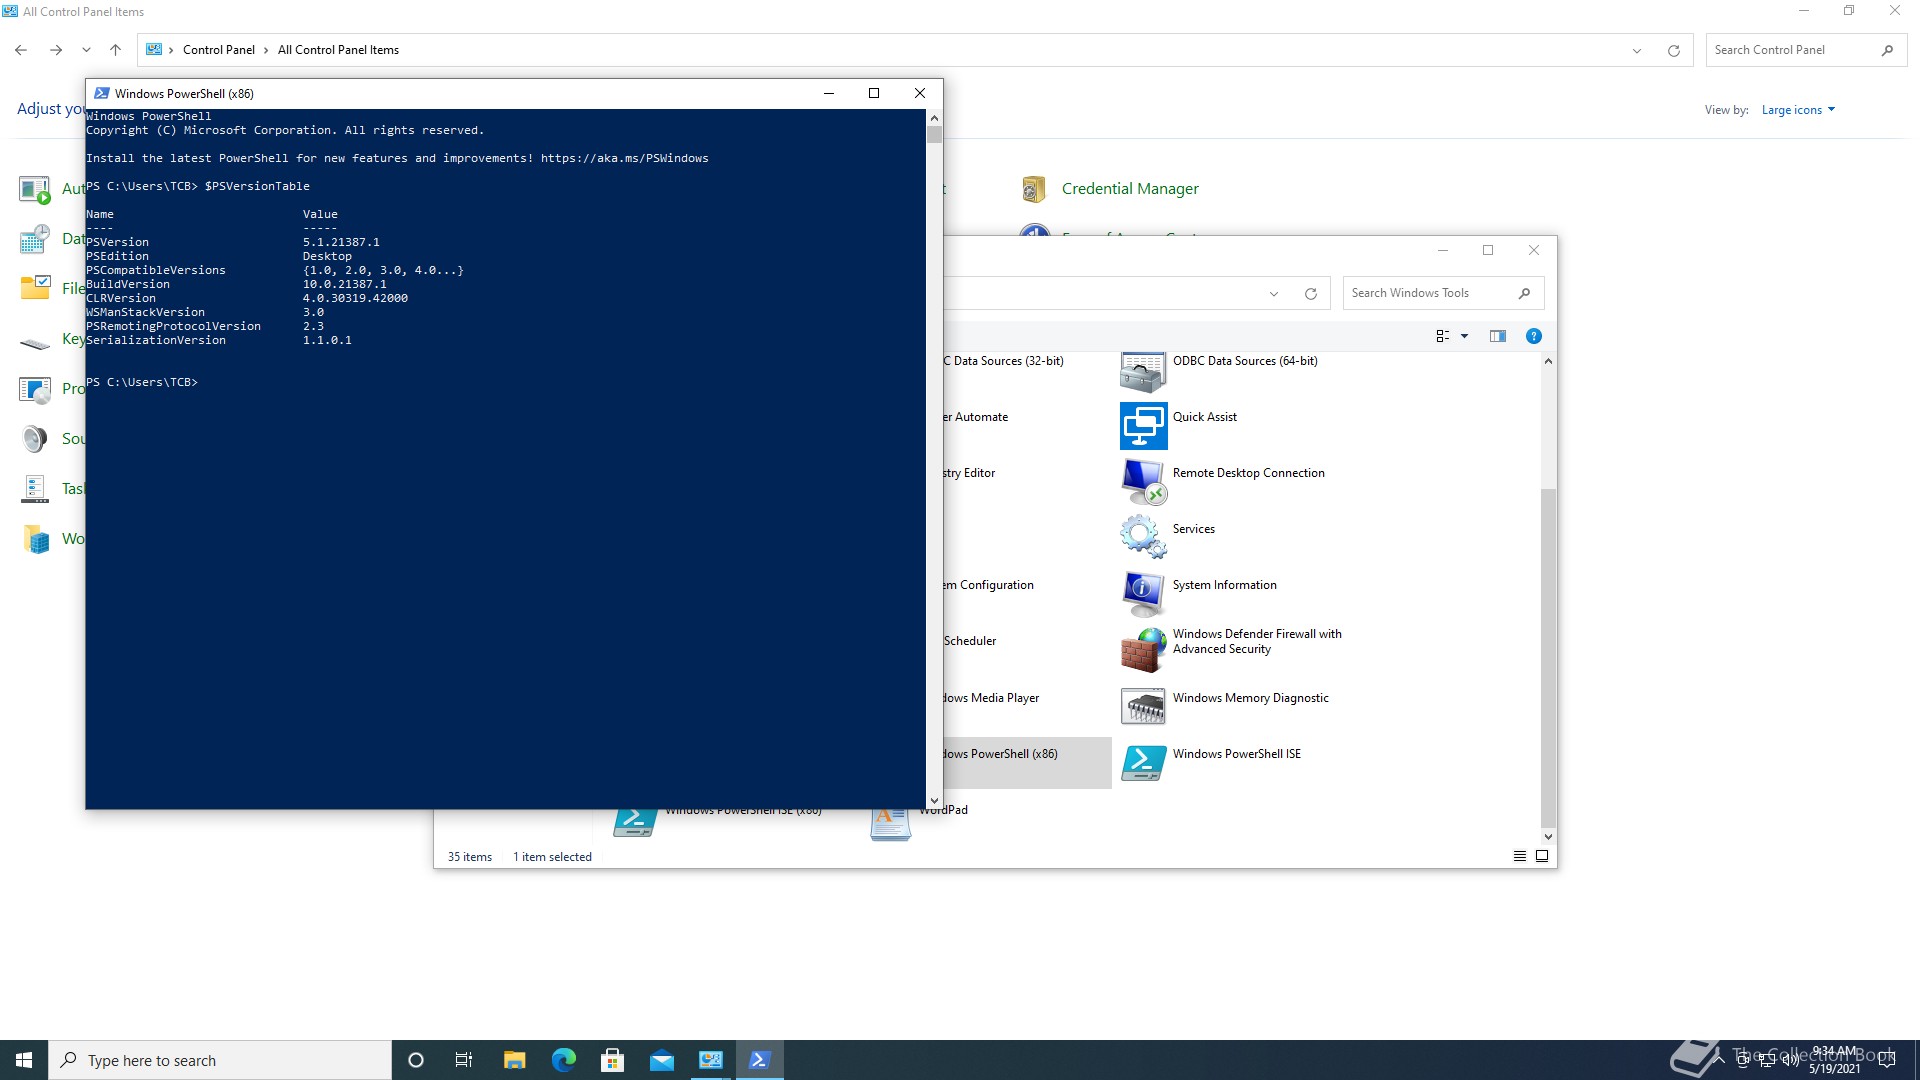Launch Windows PowerShell ISE icon
Screen dimensions: 1920x1080
[1143, 763]
